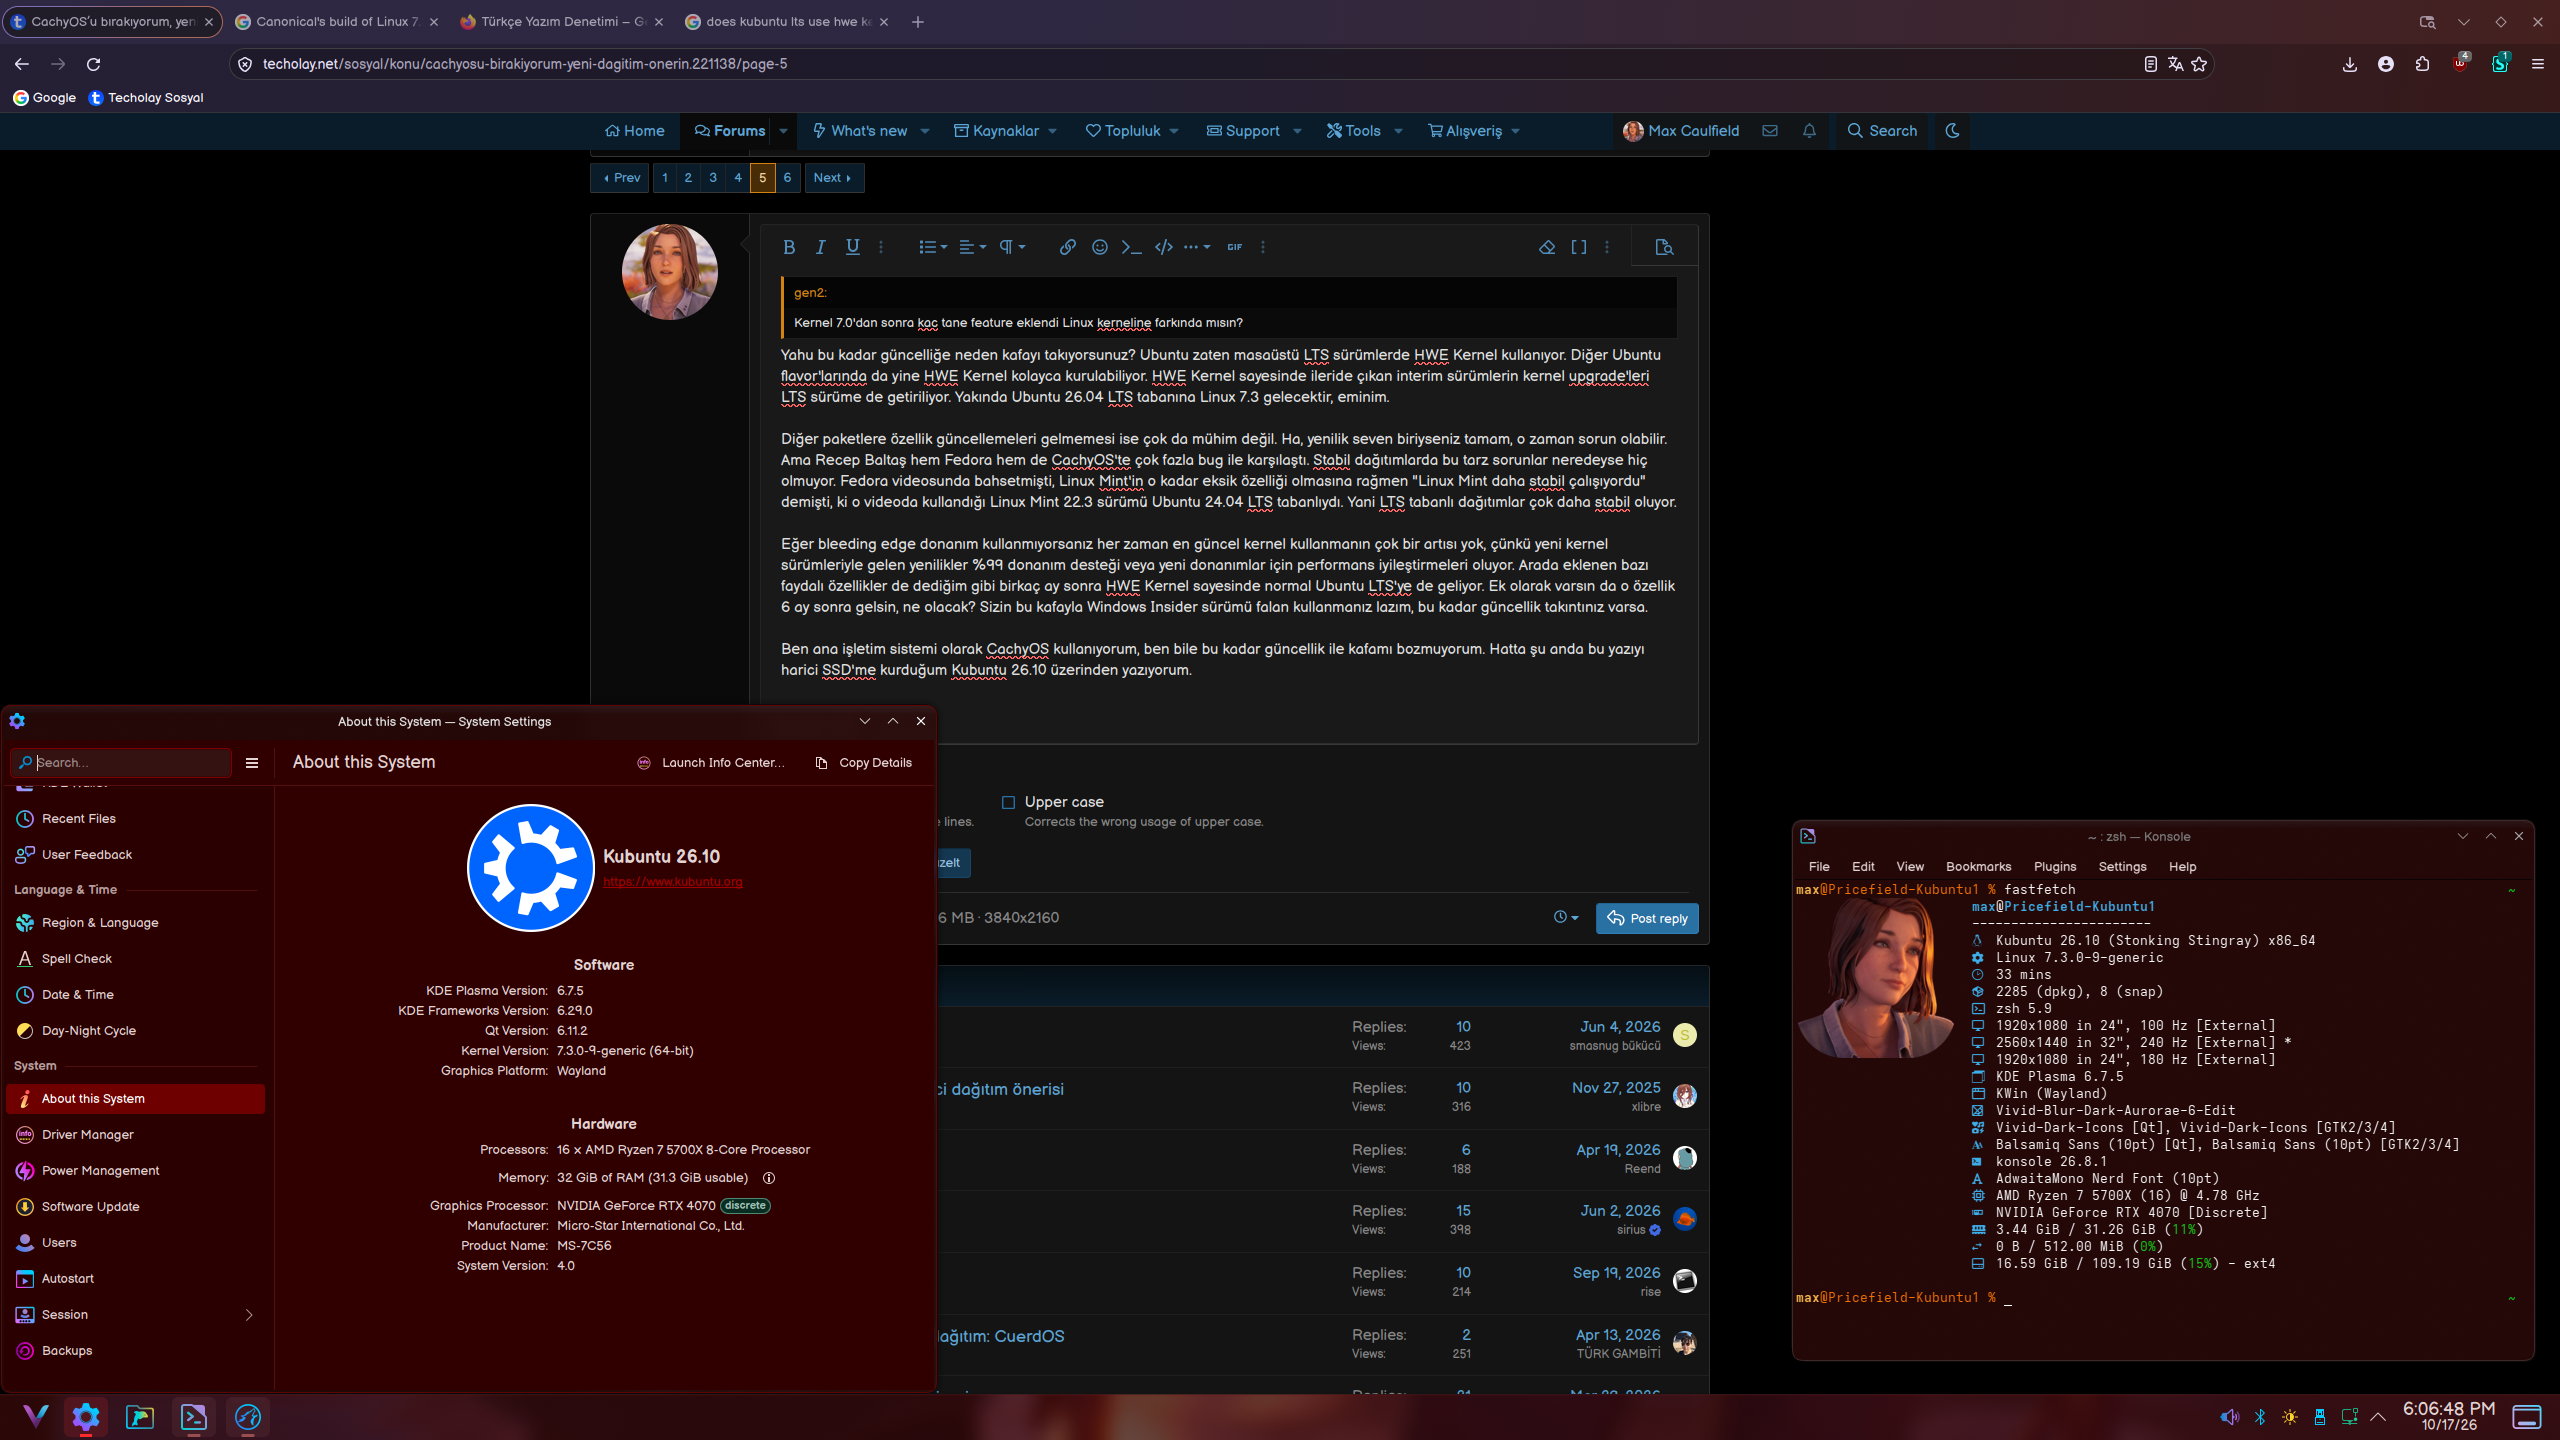
Task: Open the Konsole Settings menu
Action: pyautogui.click(x=2122, y=866)
